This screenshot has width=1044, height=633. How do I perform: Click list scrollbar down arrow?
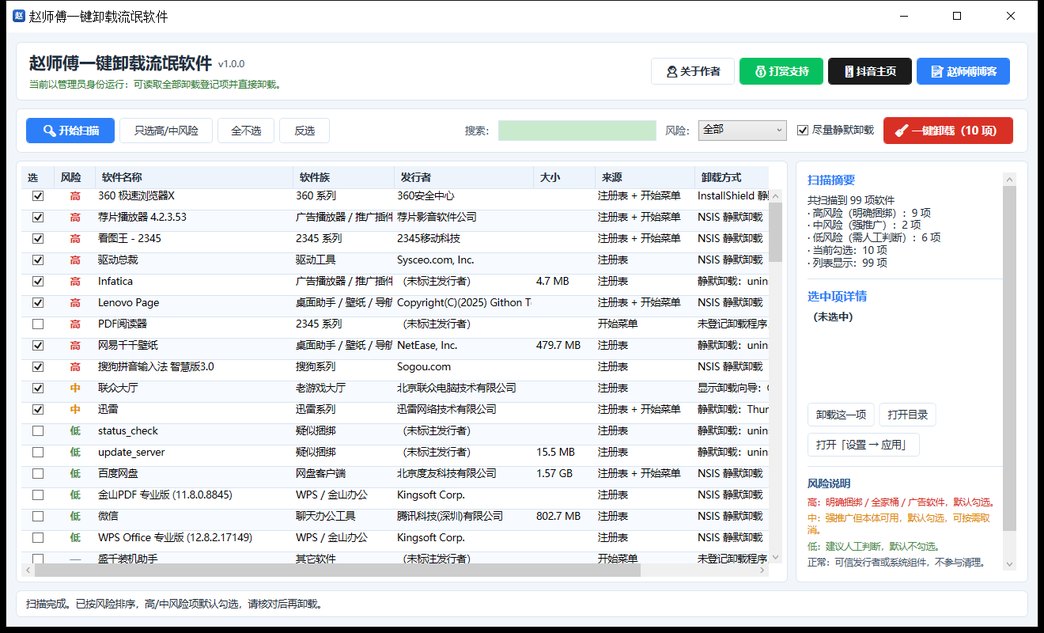coord(775,558)
